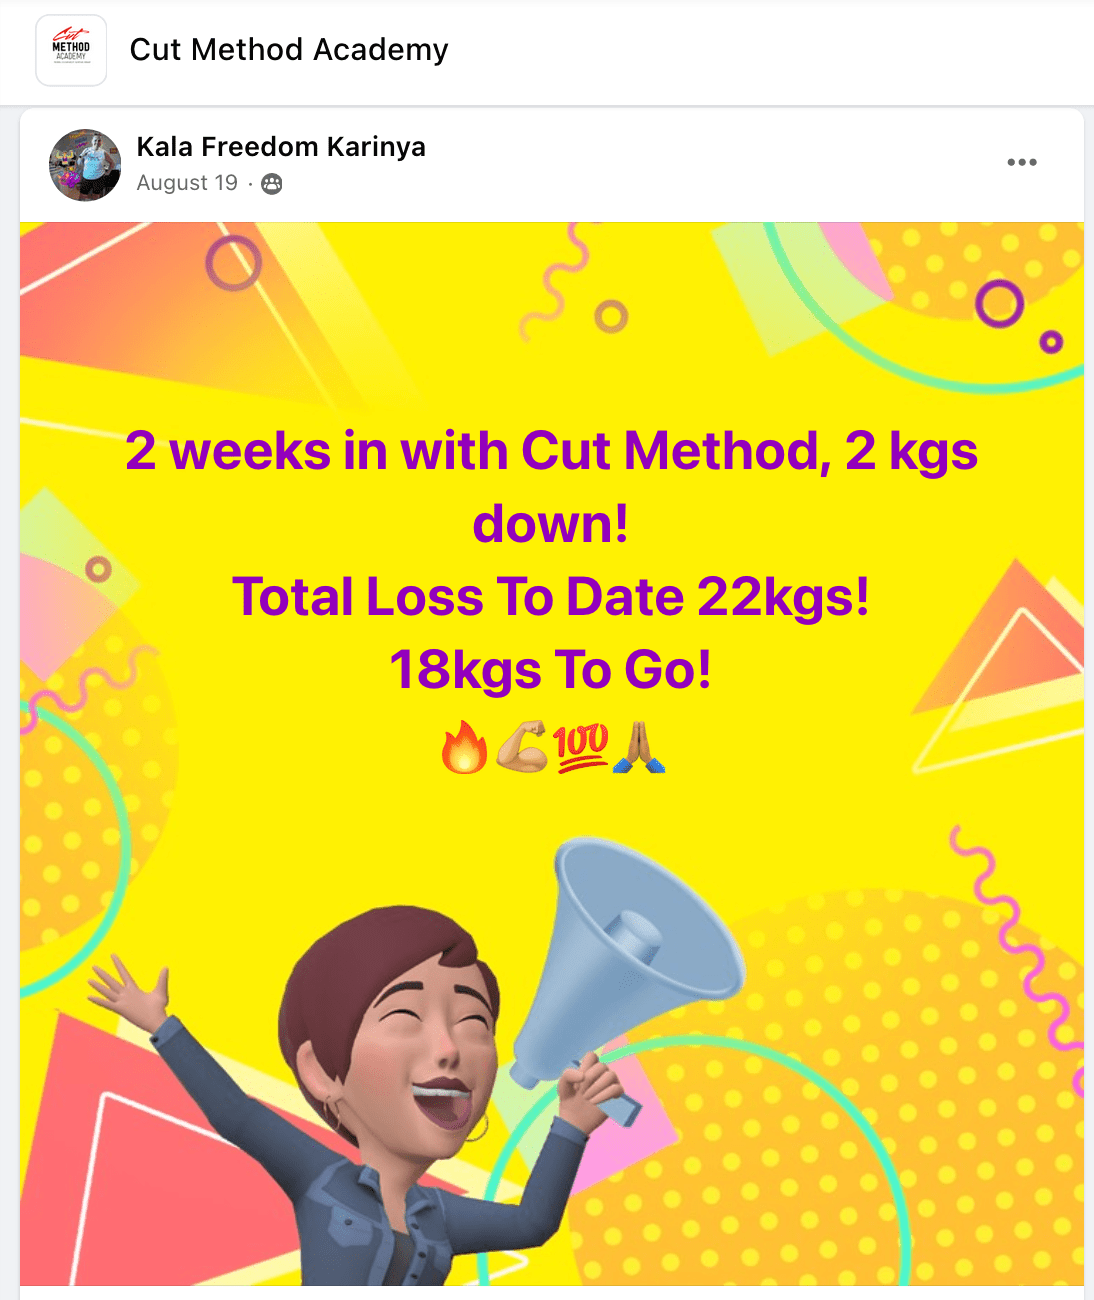Screen dimensions: 1094x1300
Task: Open the three-dot post options menu
Action: click(x=1022, y=162)
